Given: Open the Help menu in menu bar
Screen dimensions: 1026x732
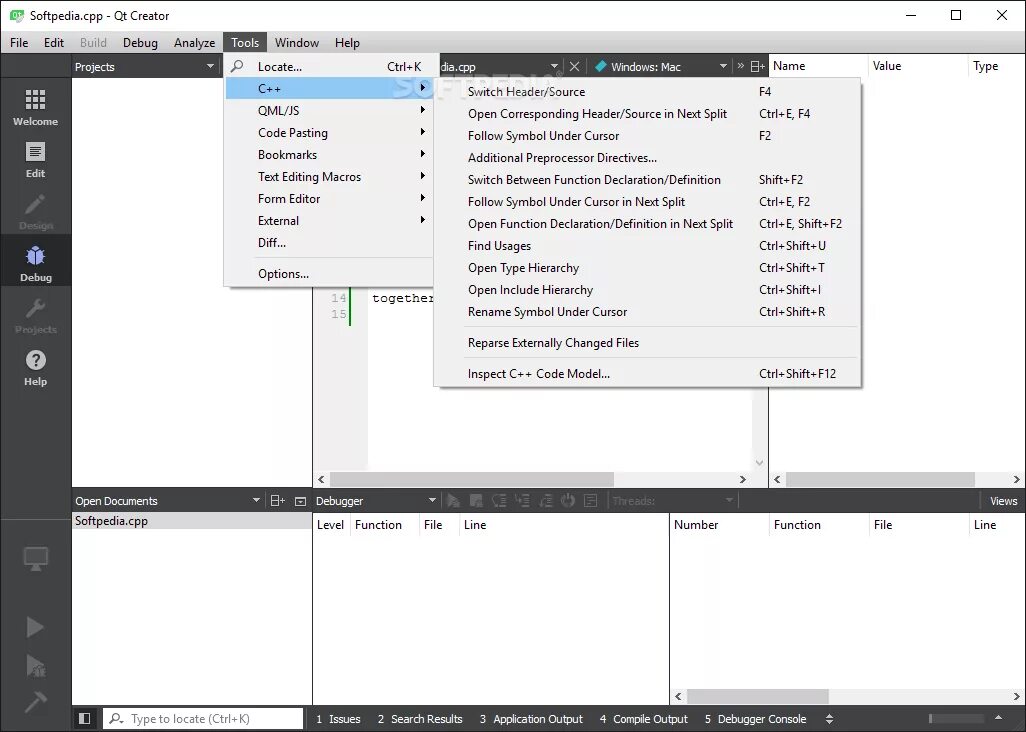Looking at the screenshot, I should (x=347, y=43).
